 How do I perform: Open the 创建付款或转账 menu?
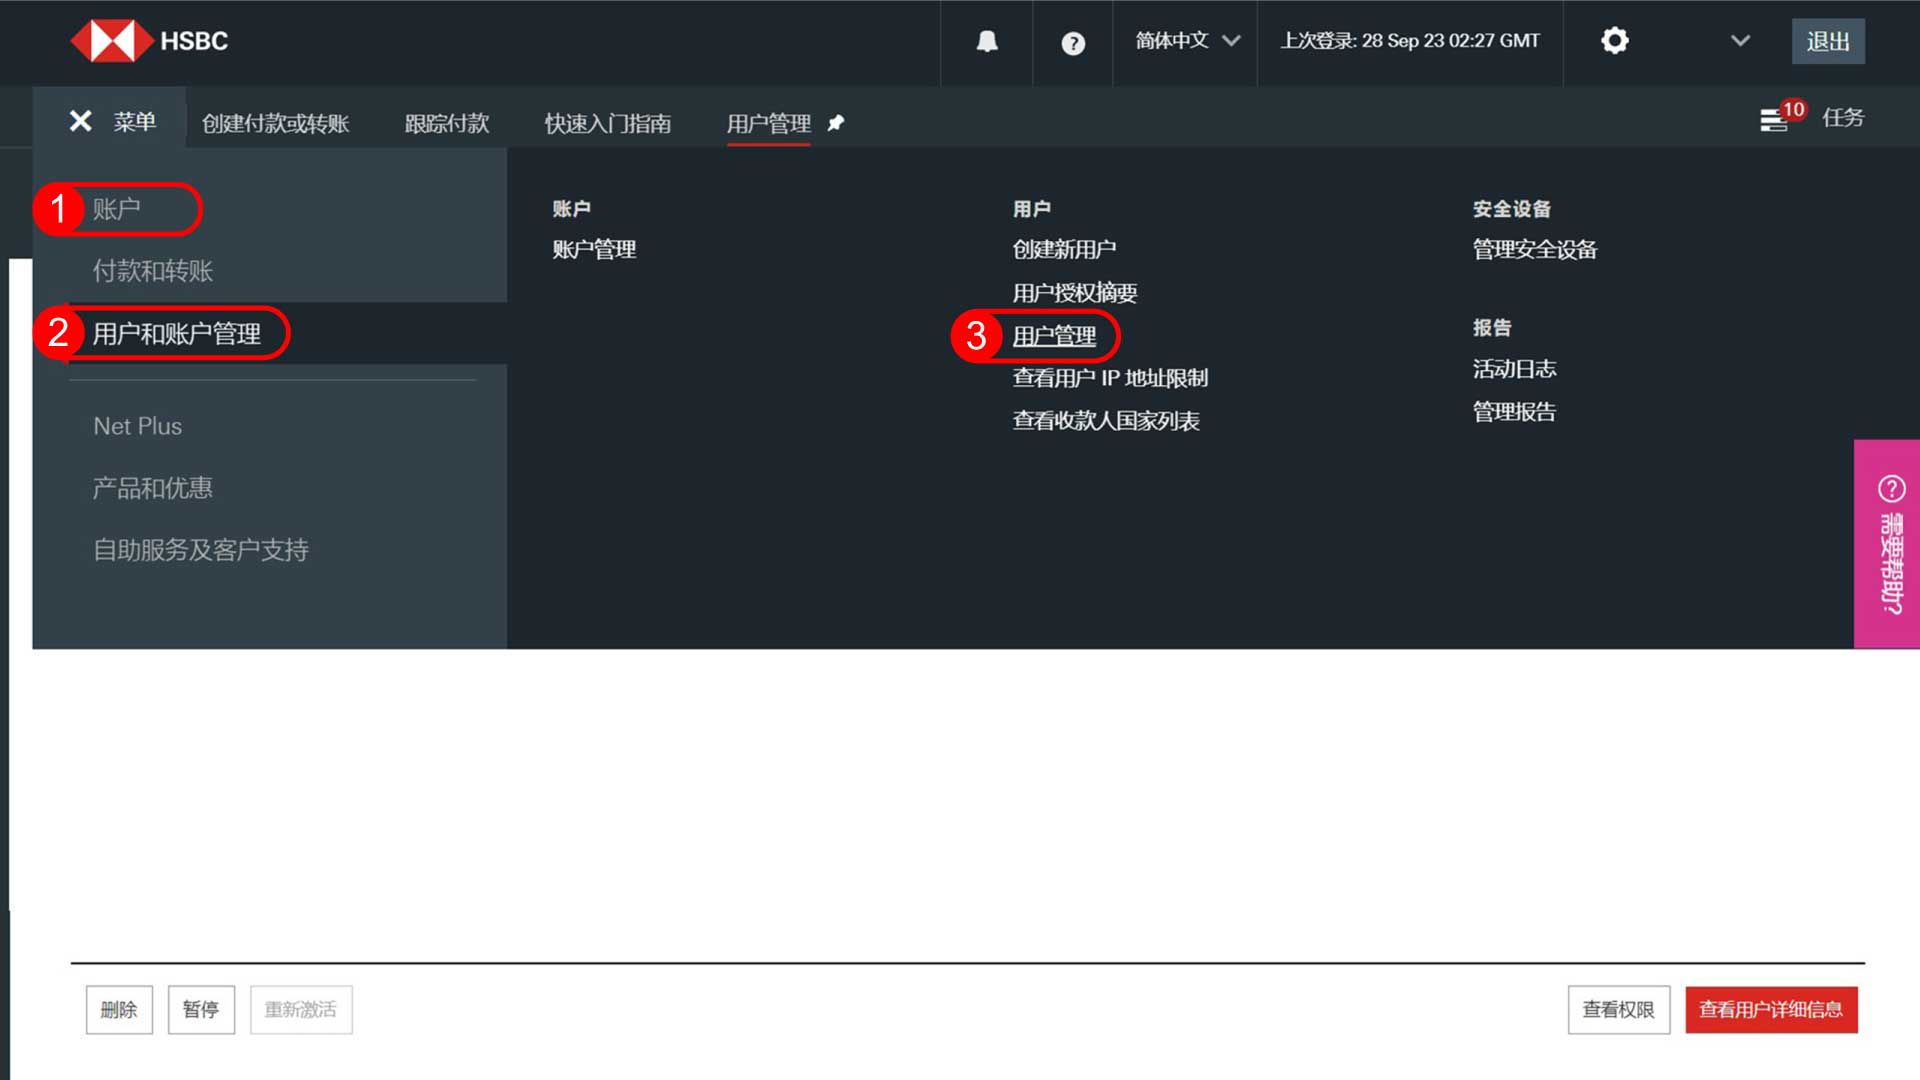tap(277, 122)
